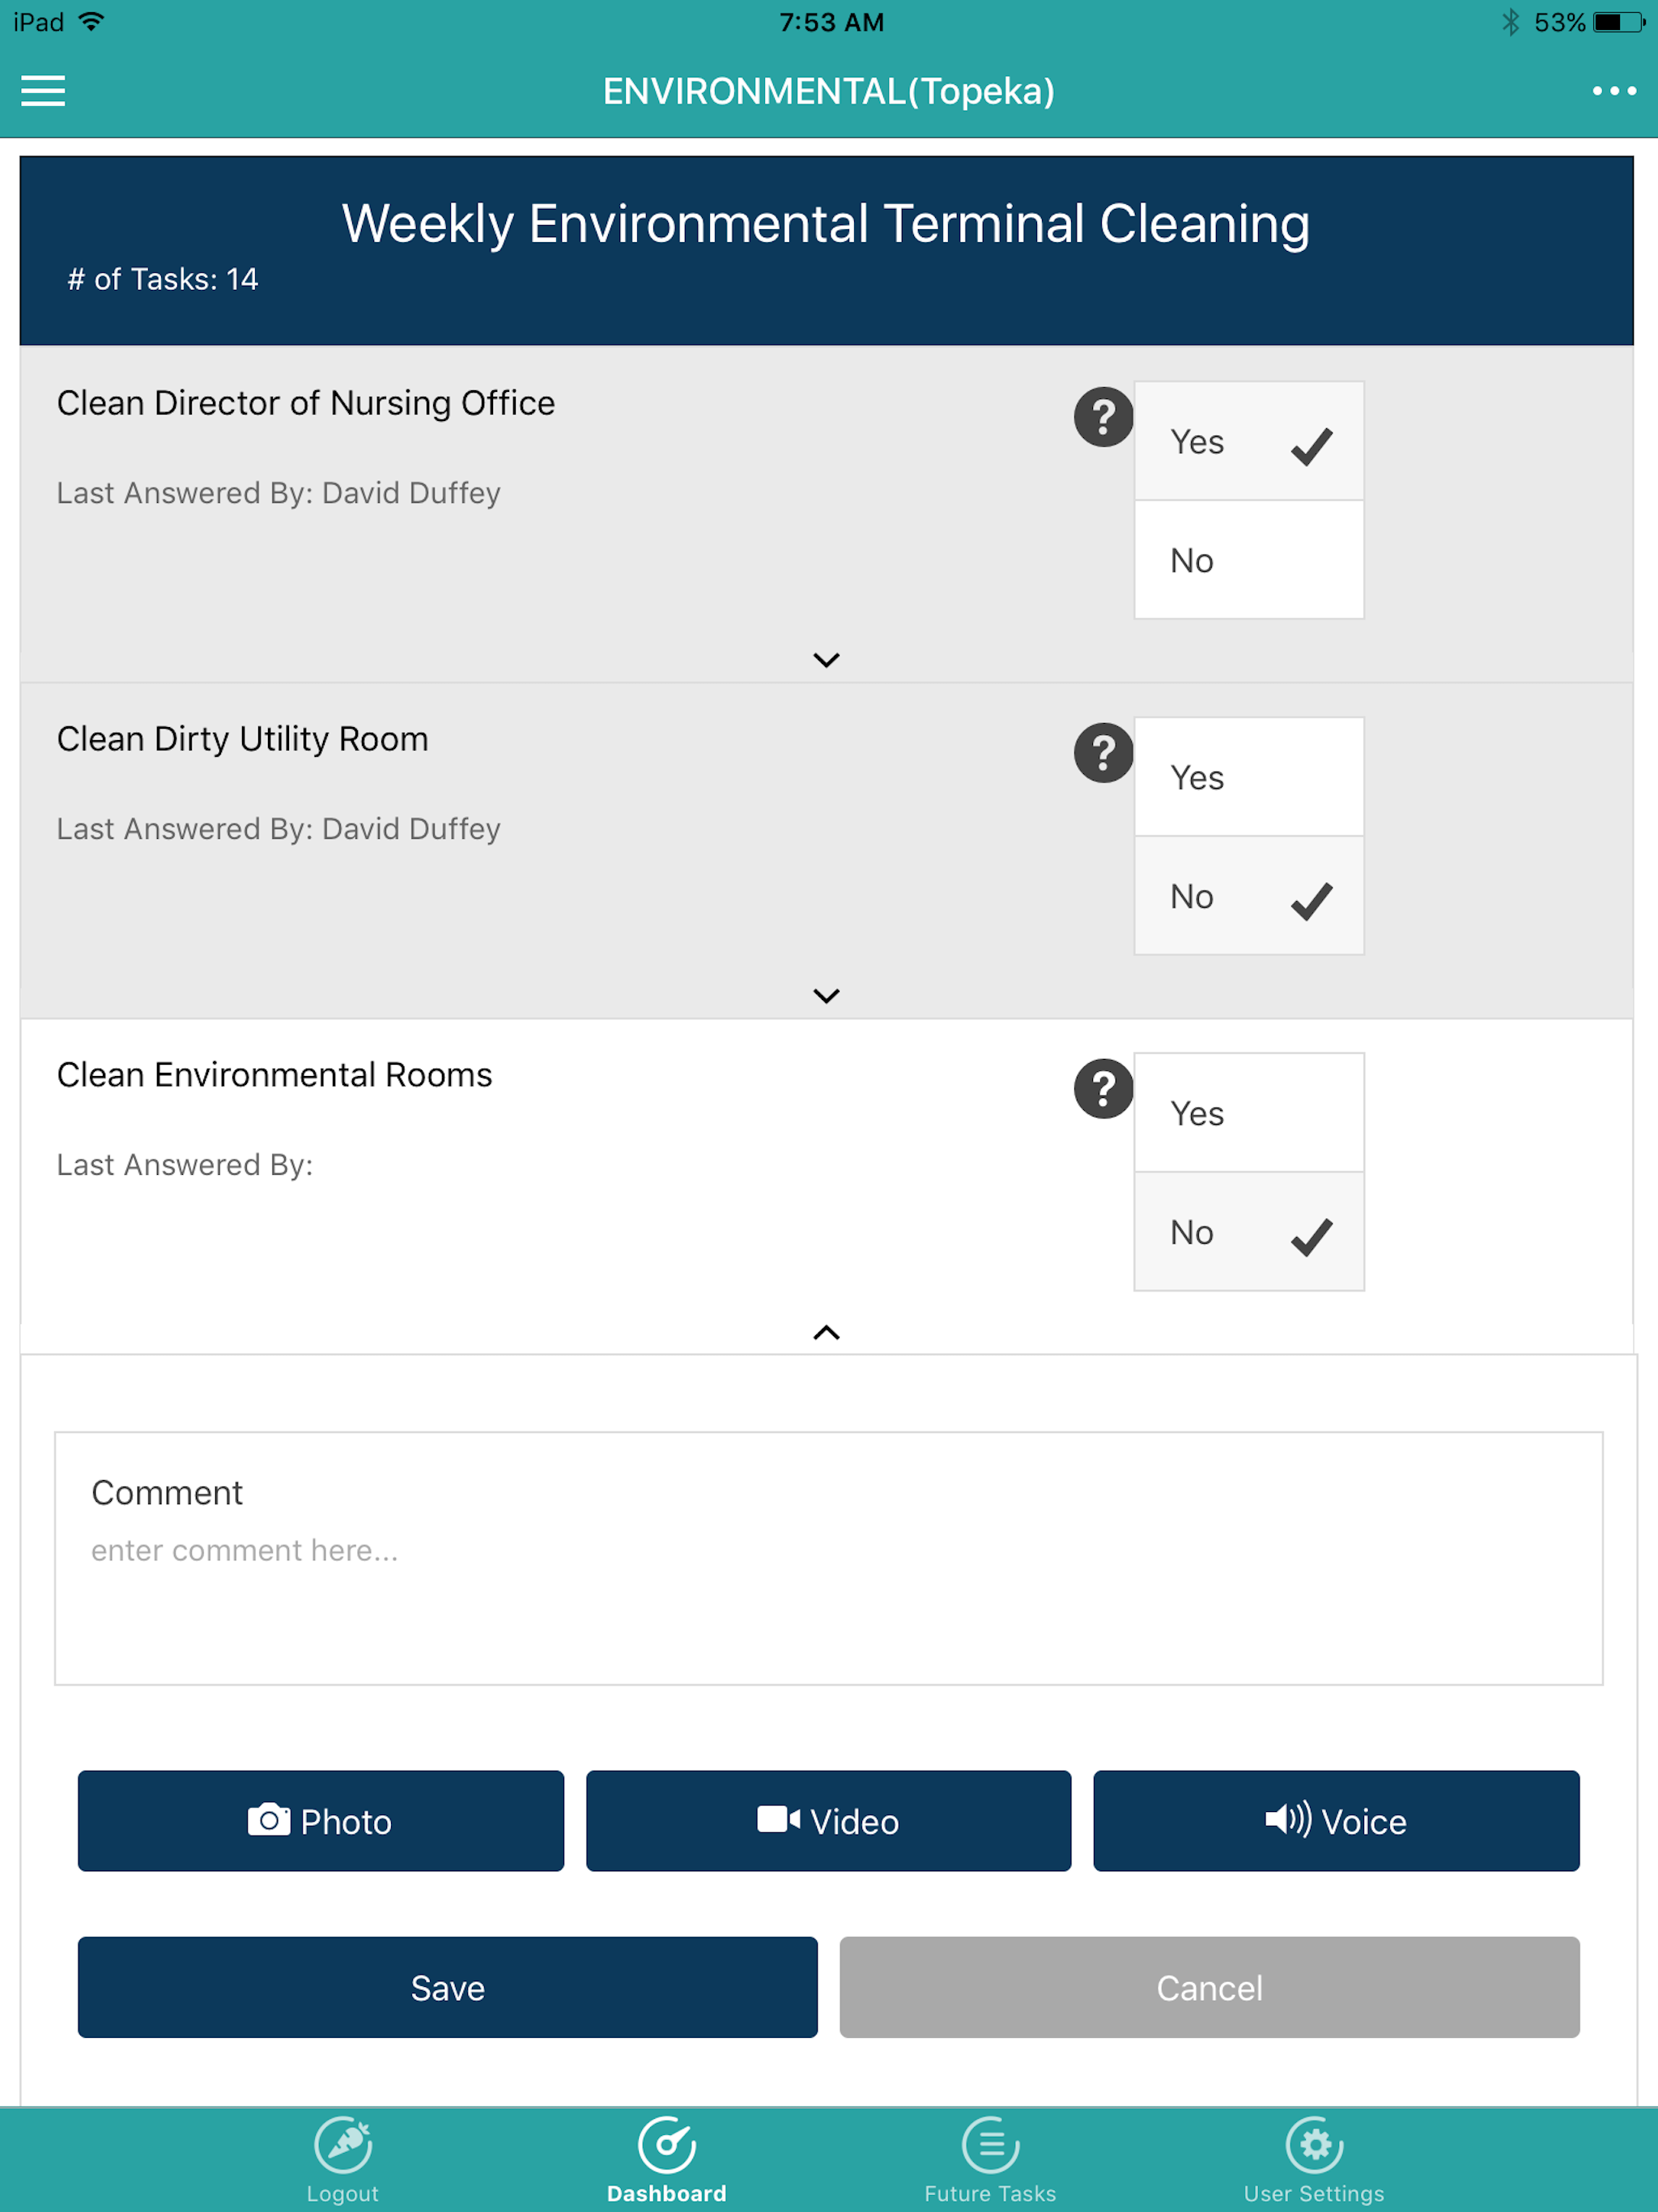
Task: Record a Voice note
Action: pyautogui.click(x=1337, y=1821)
